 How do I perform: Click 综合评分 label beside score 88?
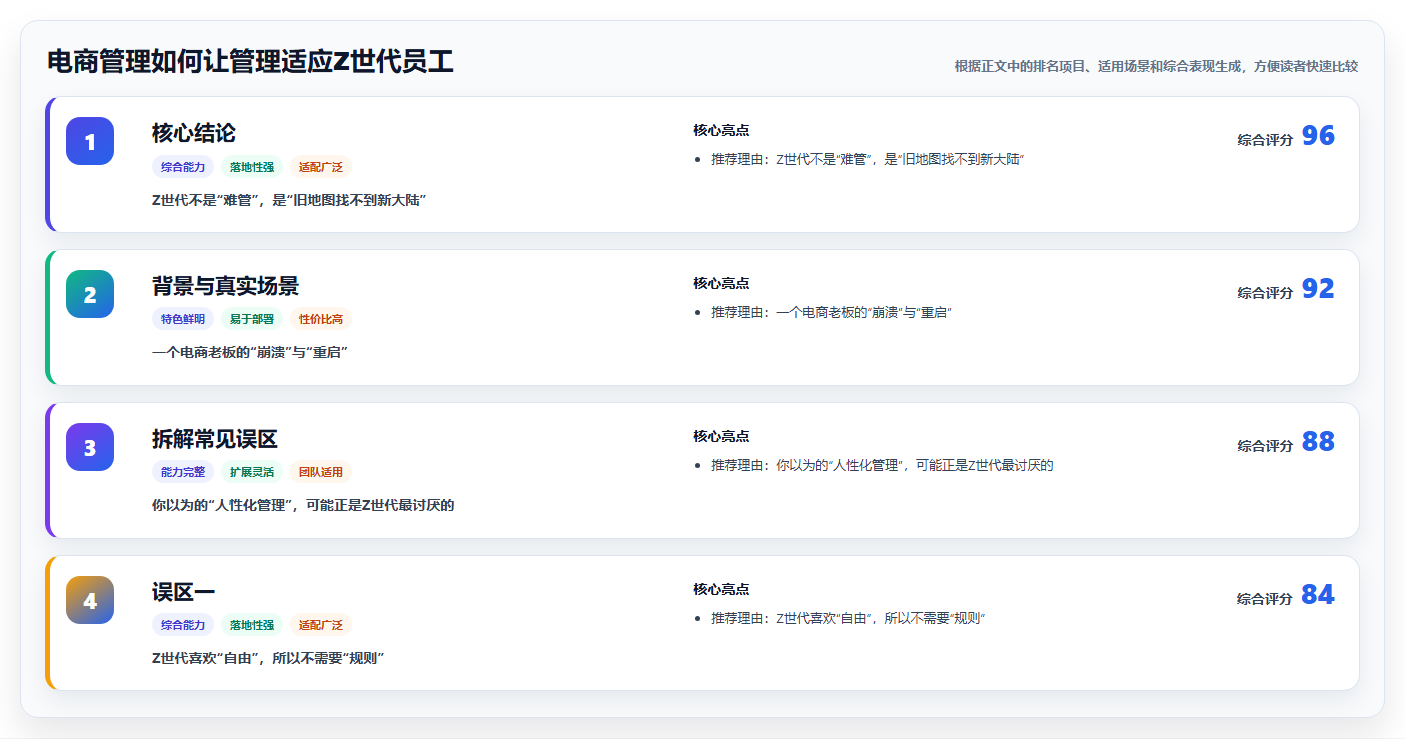[x=1265, y=446]
